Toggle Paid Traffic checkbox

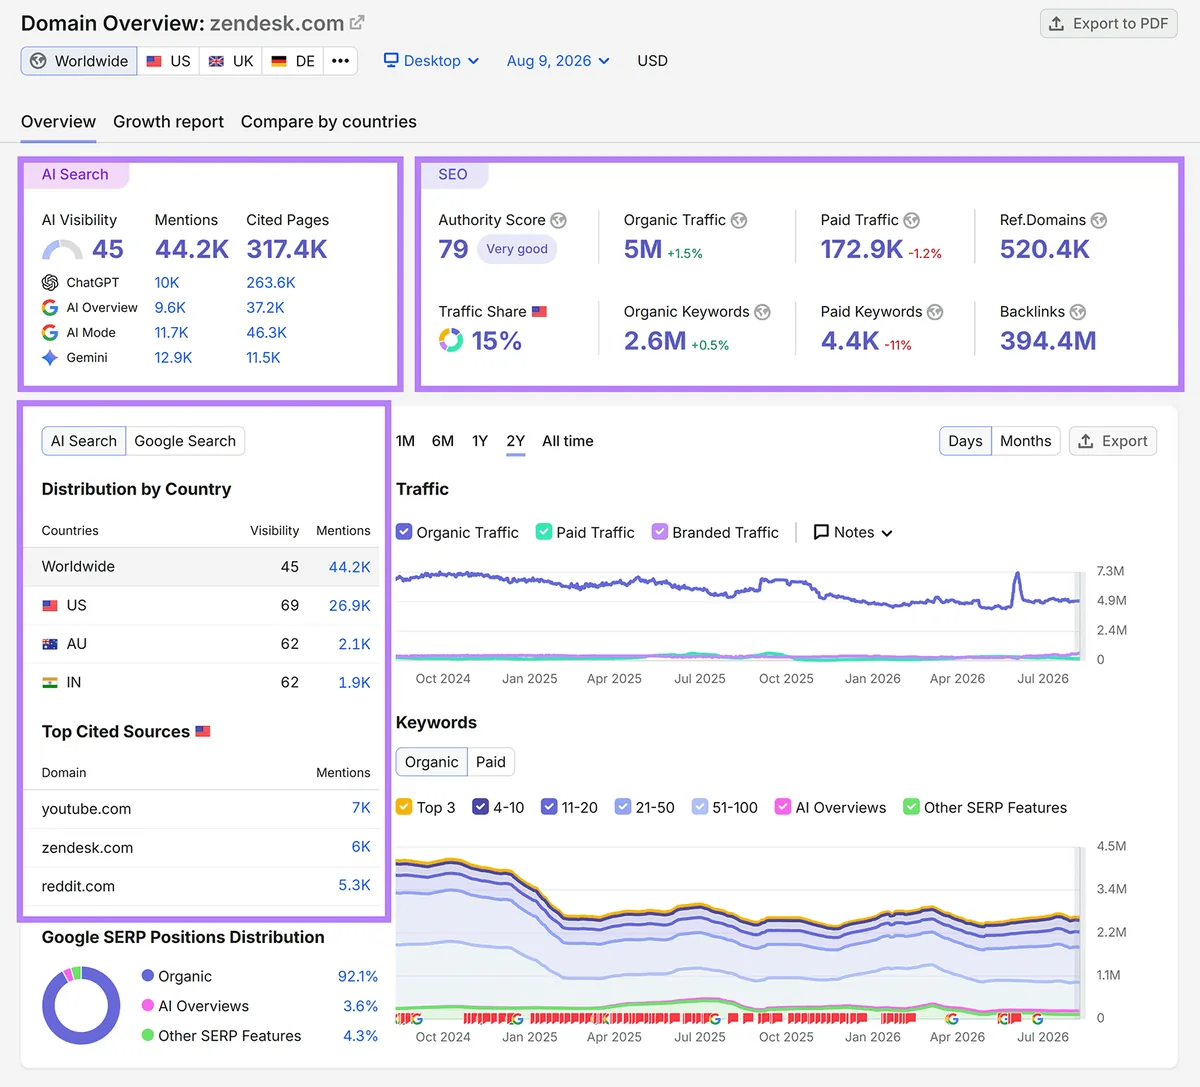point(544,532)
